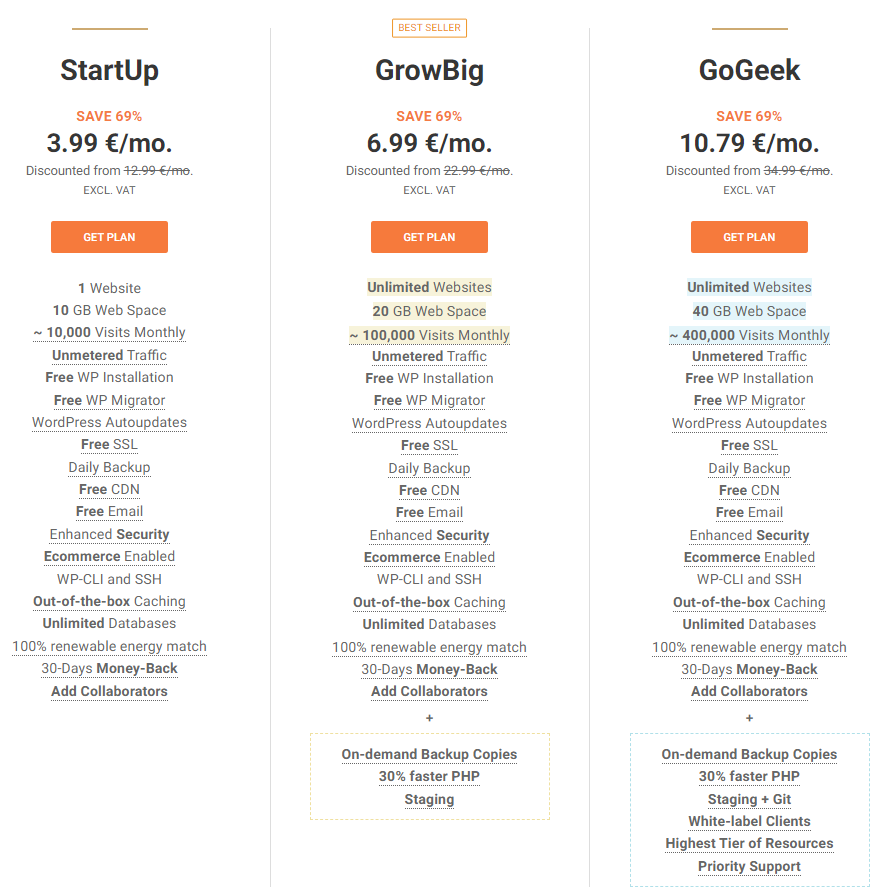Click GoGeek's 'Ecommerce Enabled' feature
Screen dimensions: 883x888
pos(749,557)
